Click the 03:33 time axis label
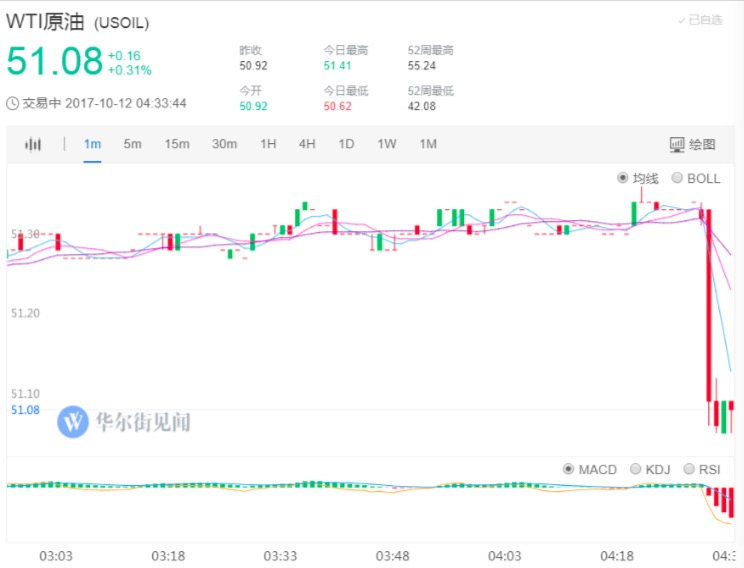 (280, 556)
